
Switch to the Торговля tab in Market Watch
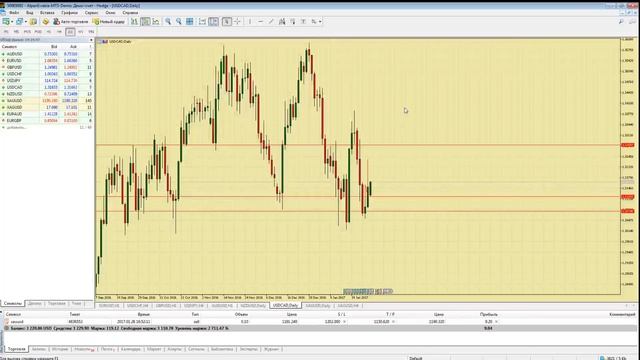click(57, 304)
